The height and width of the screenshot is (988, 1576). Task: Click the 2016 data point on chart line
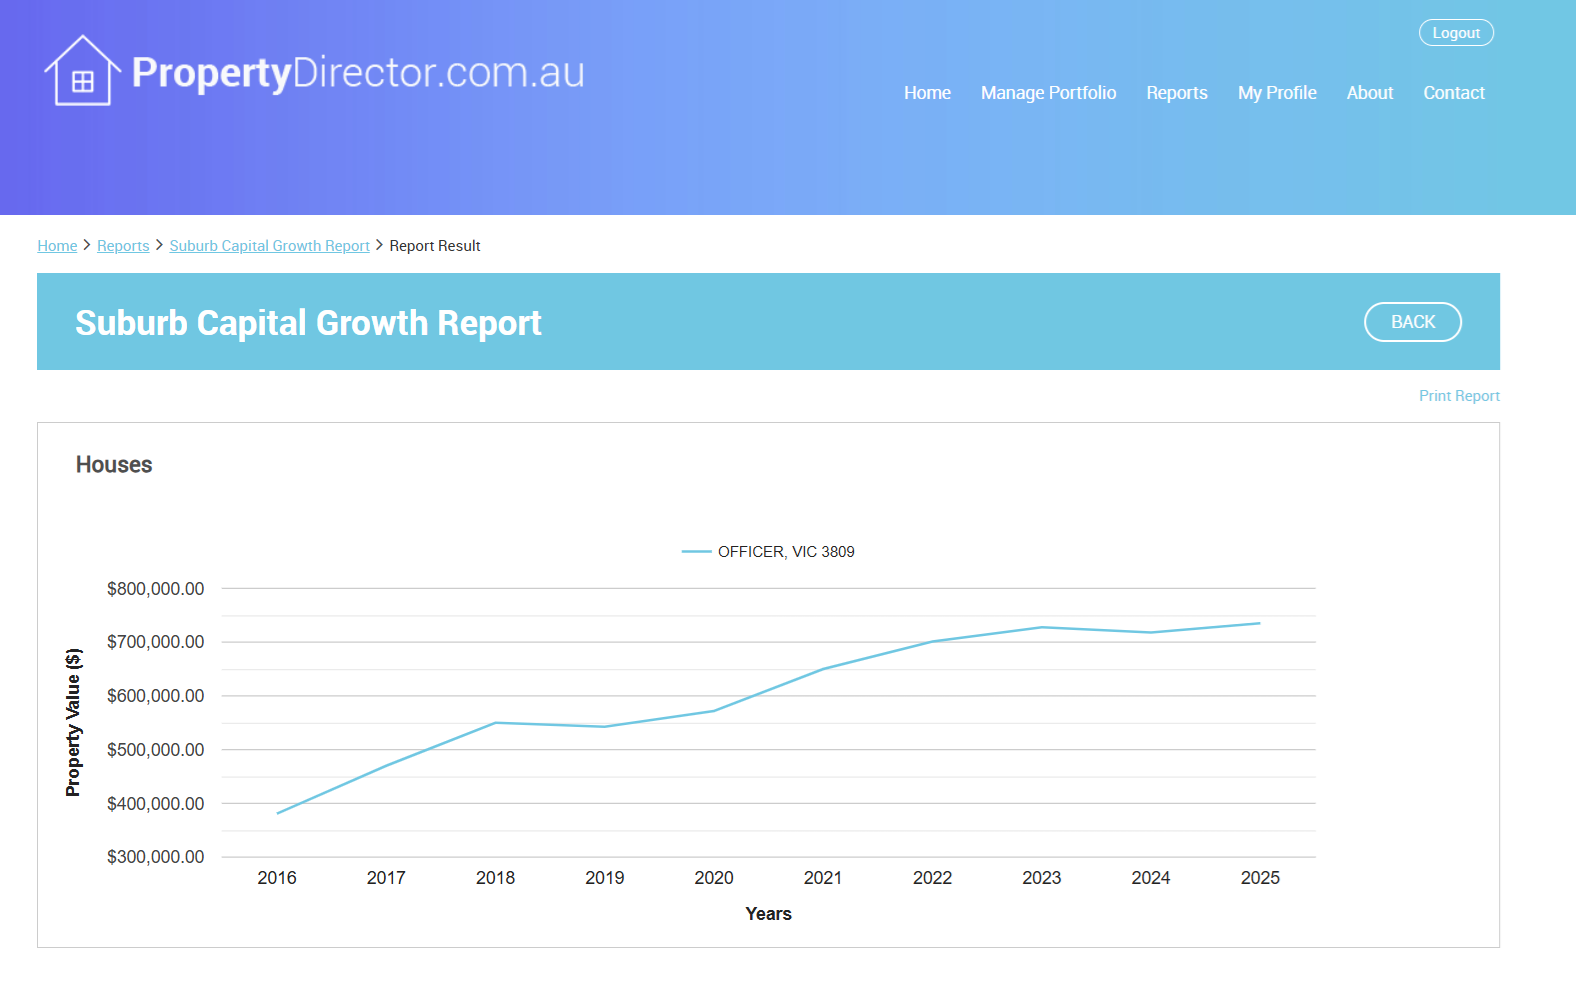[x=278, y=813]
